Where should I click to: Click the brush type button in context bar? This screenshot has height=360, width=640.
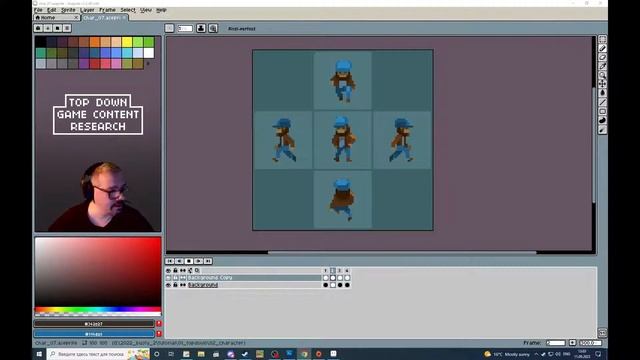click(169, 28)
